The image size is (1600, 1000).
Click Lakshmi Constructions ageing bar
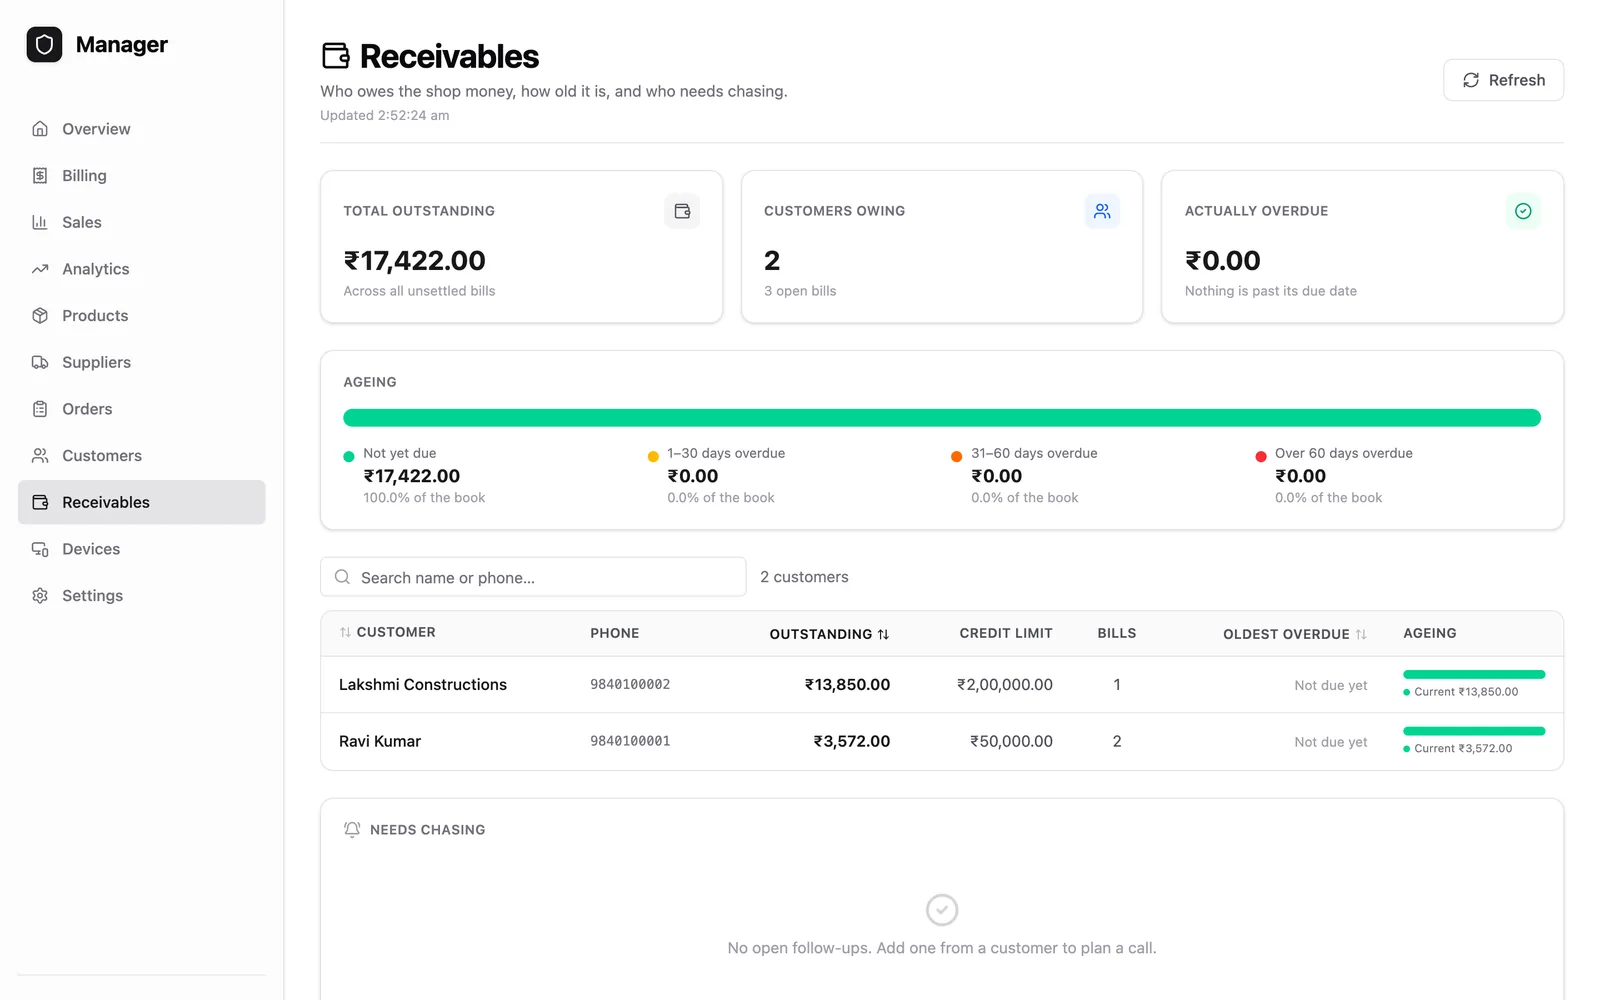[1474, 674]
